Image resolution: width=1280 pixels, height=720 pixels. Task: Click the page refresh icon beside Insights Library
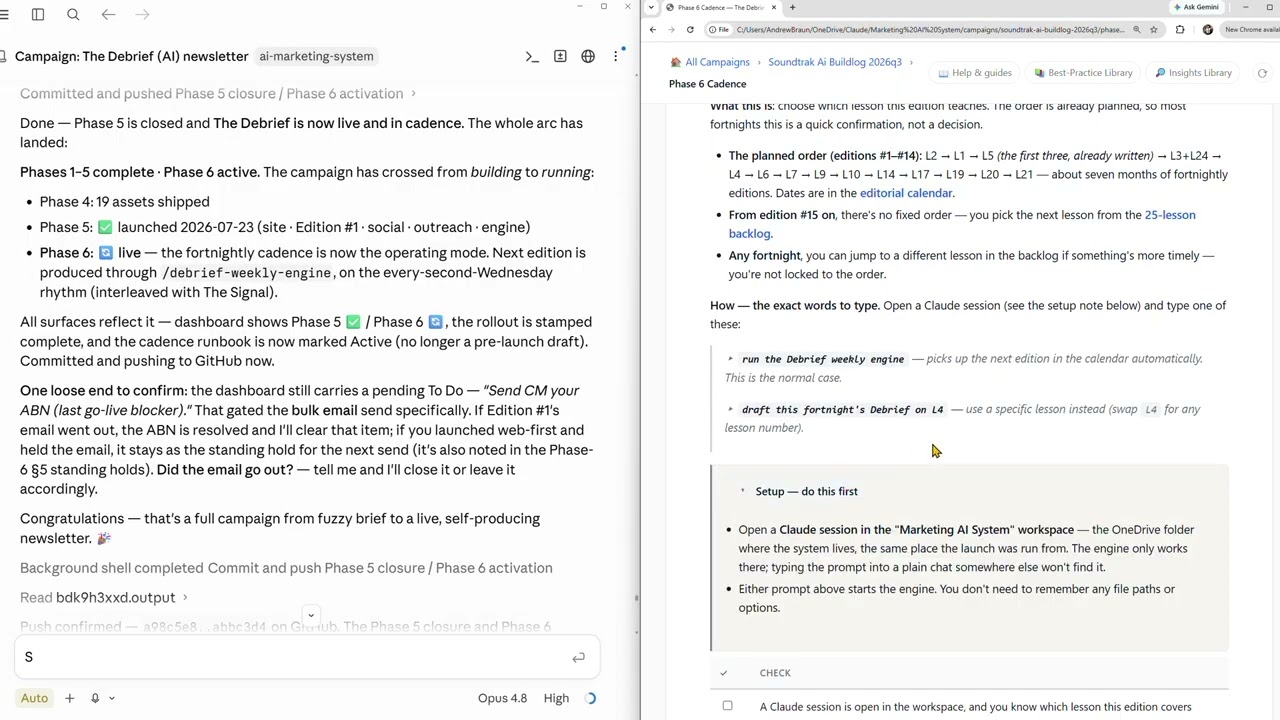pyautogui.click(x=1262, y=73)
